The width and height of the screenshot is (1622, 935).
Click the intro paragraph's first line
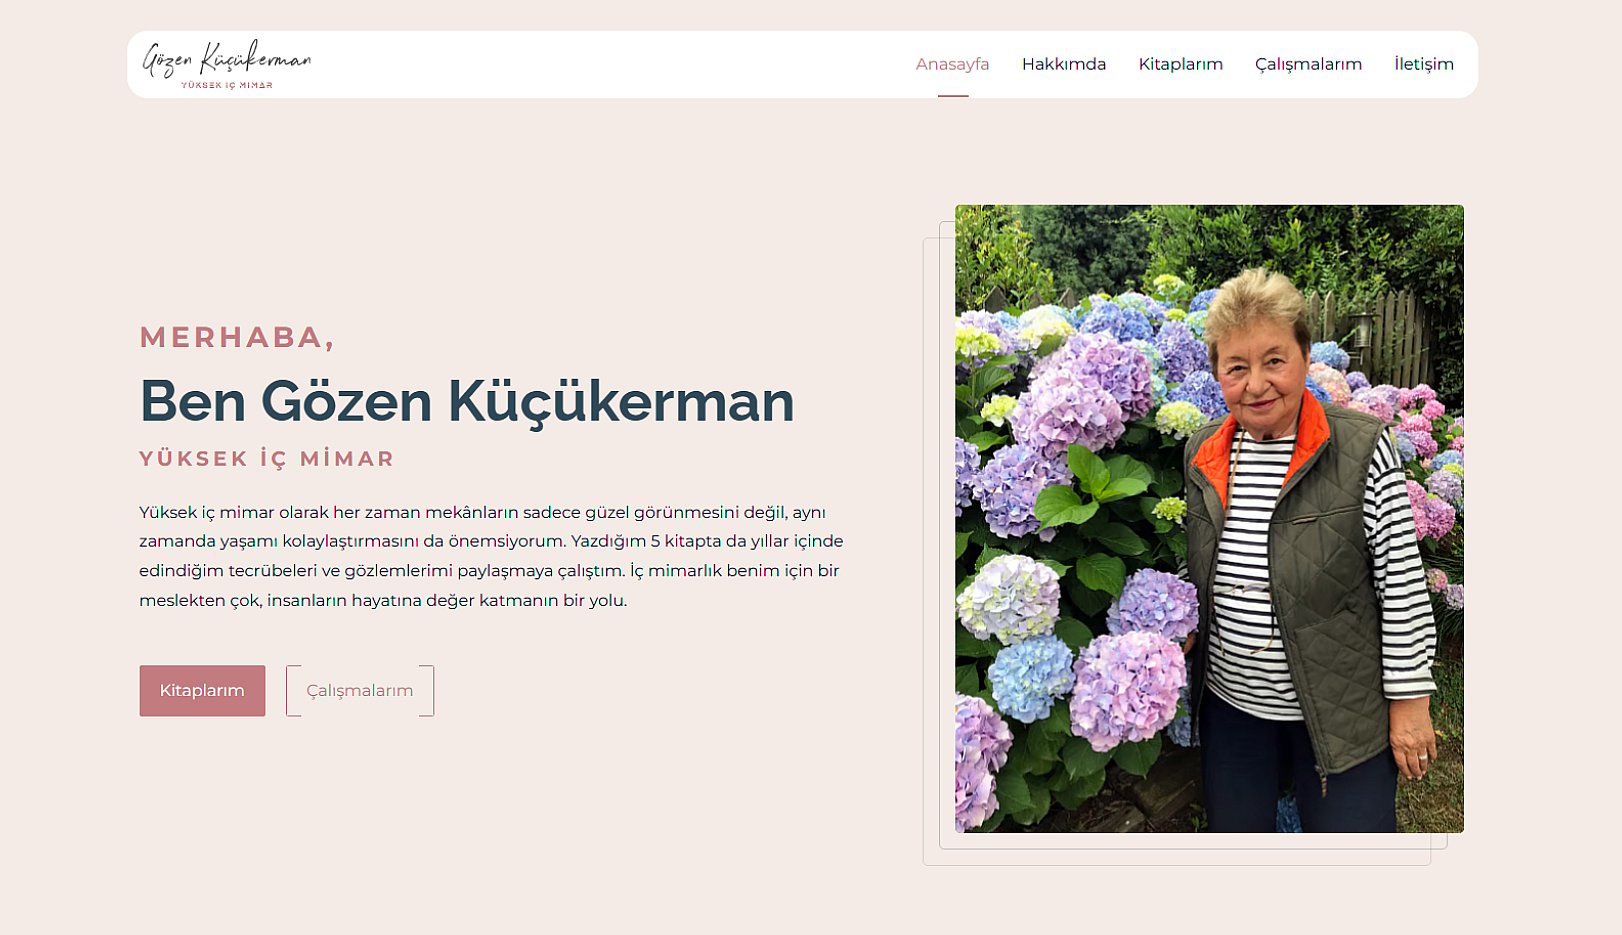pyautogui.click(x=482, y=512)
